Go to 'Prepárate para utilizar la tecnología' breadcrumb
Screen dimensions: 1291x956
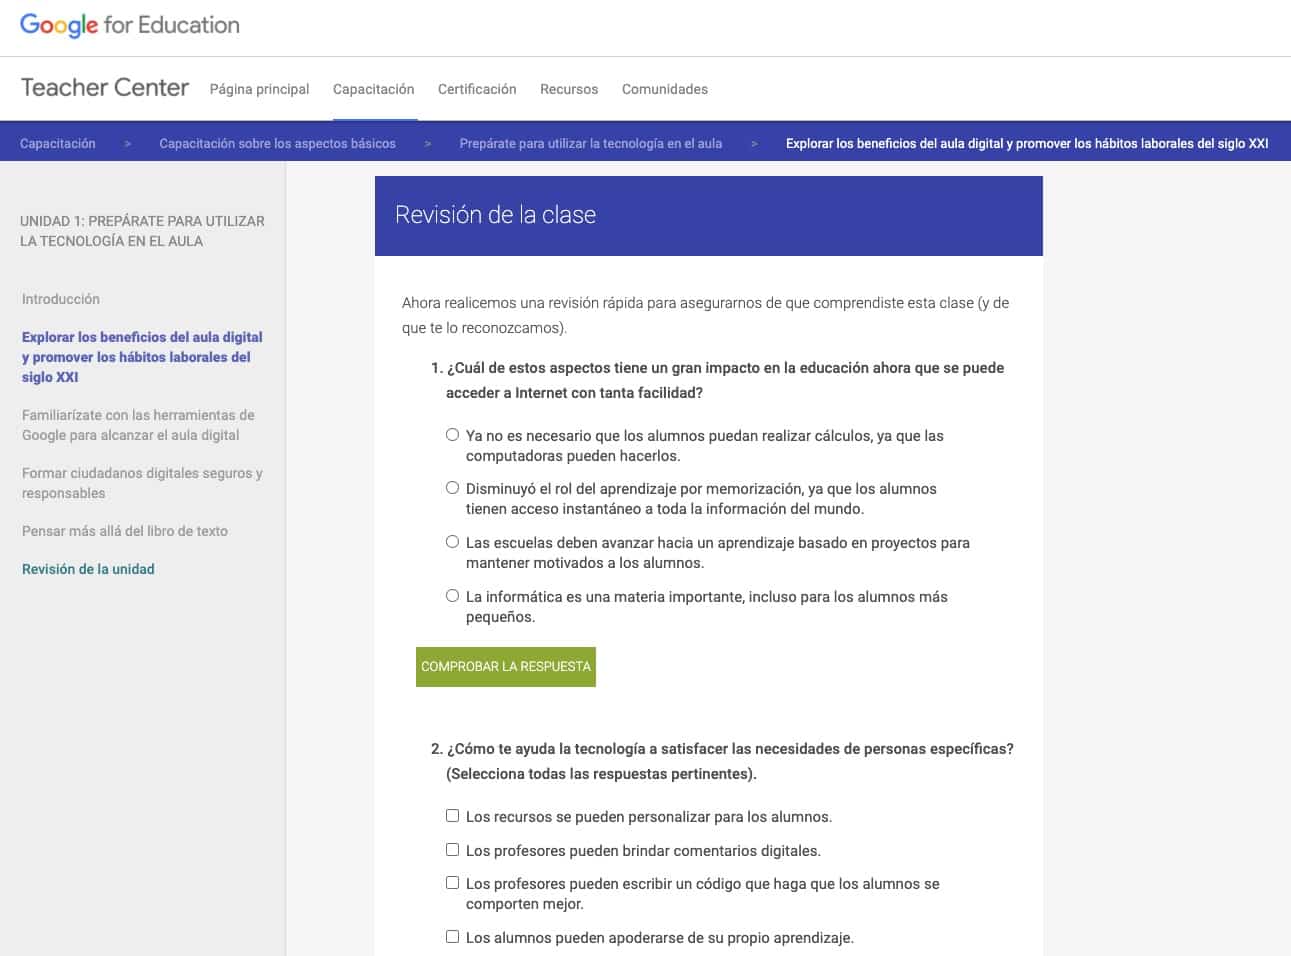(x=590, y=143)
